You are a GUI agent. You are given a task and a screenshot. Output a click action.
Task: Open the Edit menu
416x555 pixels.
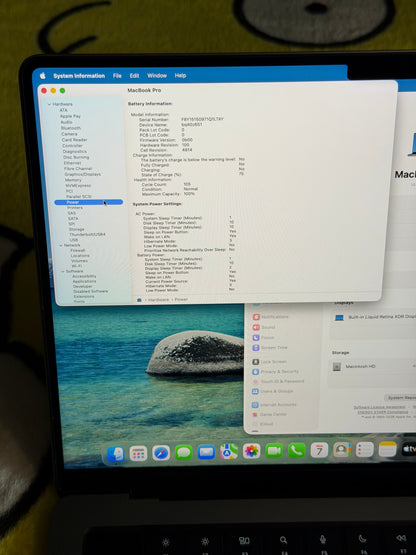134,76
